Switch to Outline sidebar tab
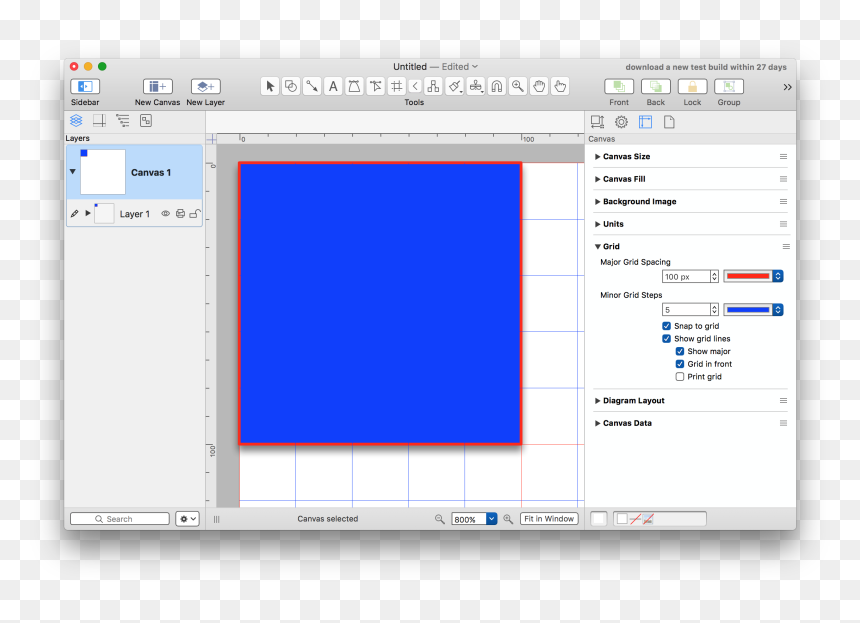The height and width of the screenshot is (623, 860). click(123, 120)
